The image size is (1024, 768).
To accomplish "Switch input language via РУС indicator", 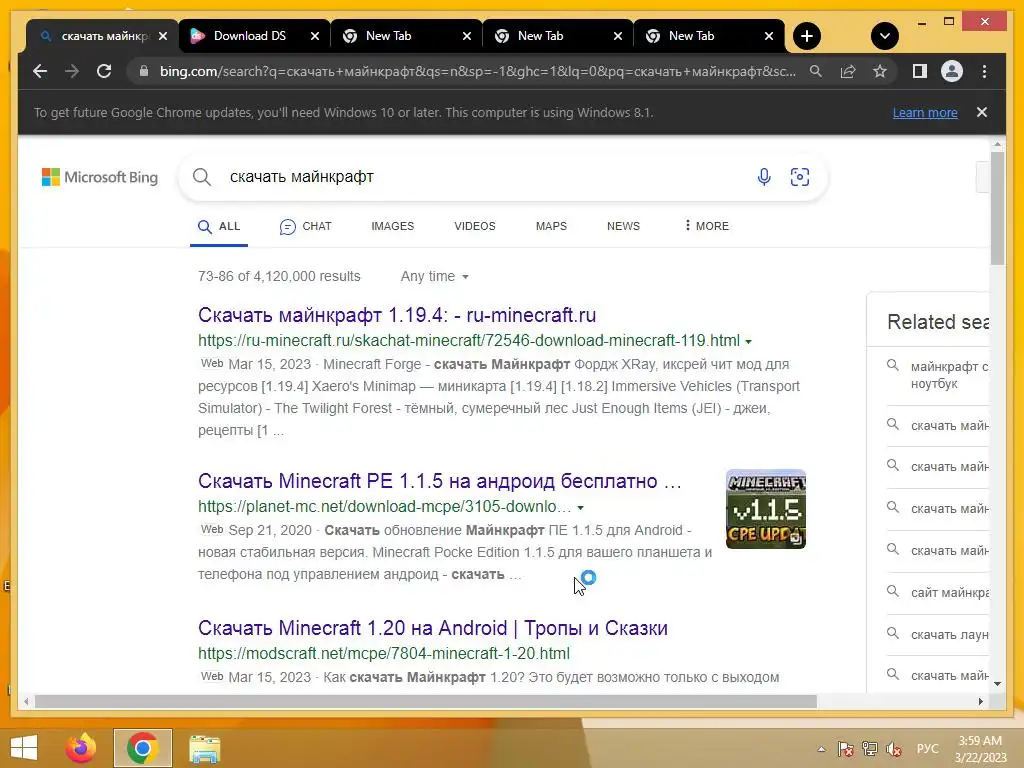I will click(x=927, y=748).
